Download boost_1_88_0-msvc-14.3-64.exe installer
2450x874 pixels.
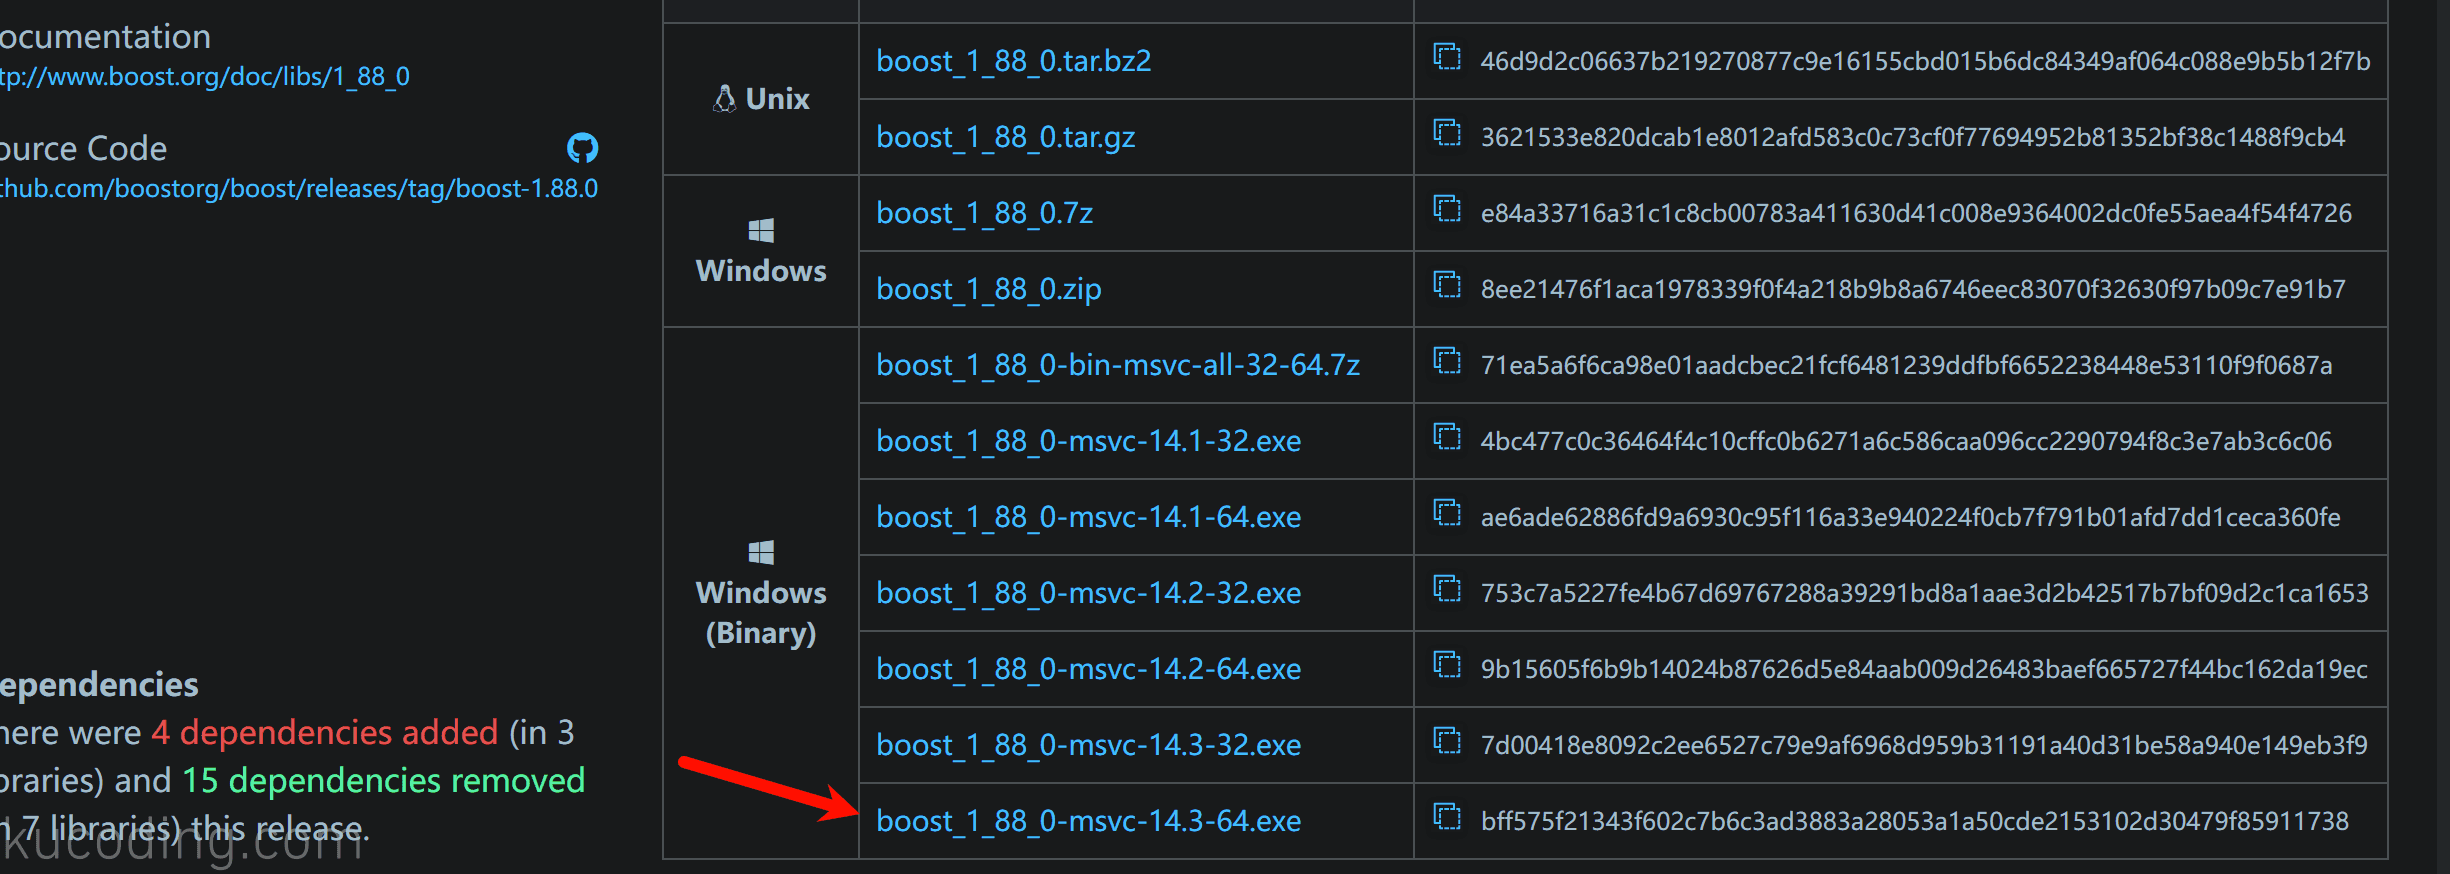pyautogui.click(x=1088, y=821)
